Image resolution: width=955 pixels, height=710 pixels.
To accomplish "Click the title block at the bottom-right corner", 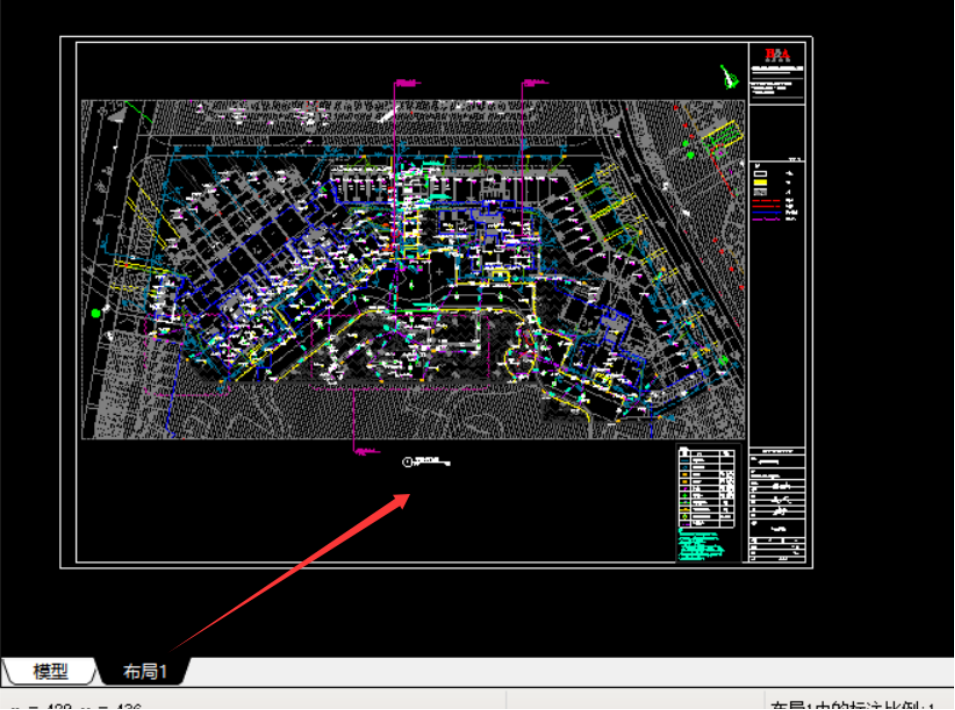I will tap(776, 504).
